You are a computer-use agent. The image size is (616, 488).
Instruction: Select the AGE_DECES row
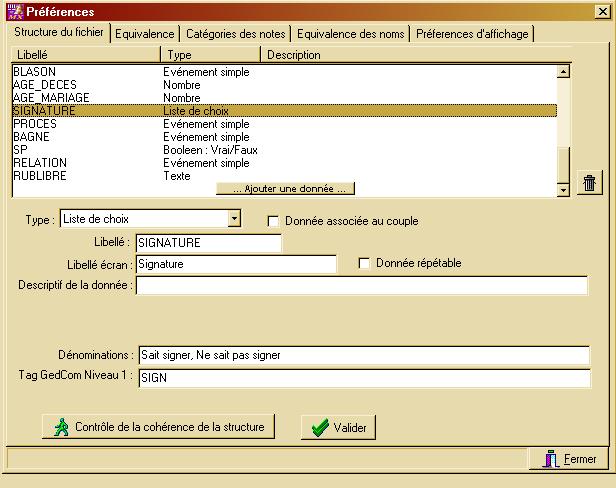284,85
